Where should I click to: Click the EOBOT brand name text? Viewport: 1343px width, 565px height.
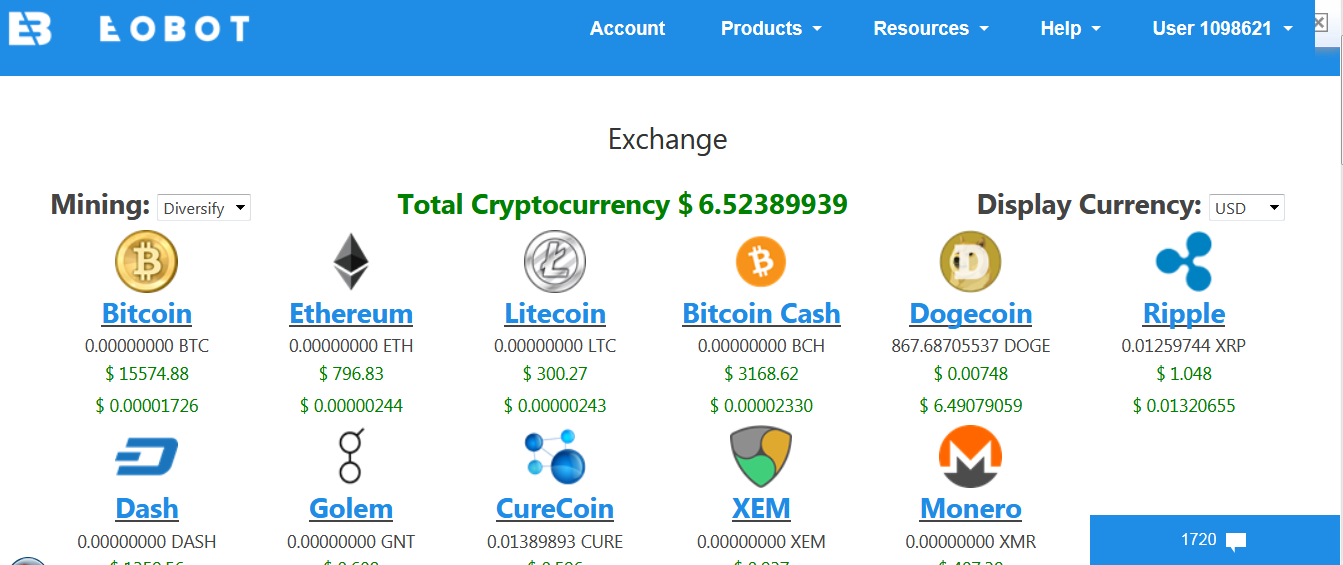174,29
